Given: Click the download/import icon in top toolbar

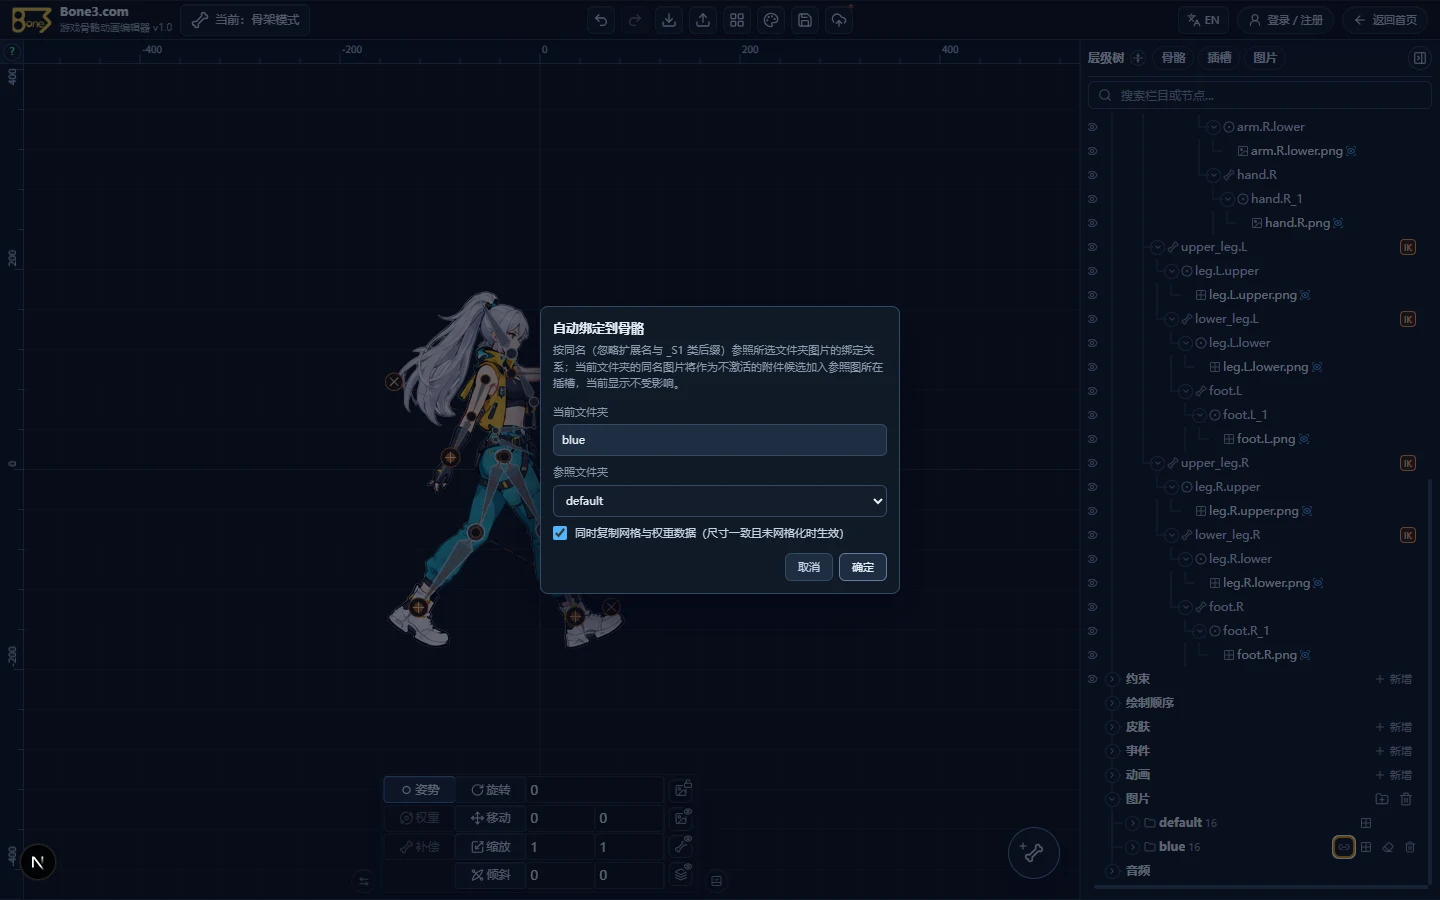Looking at the screenshot, I should coord(669,20).
